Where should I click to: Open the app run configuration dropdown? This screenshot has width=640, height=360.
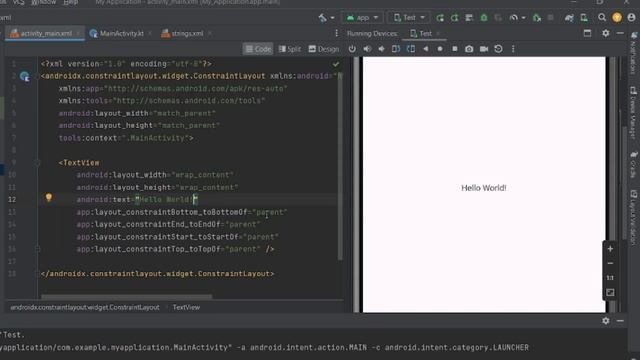(x=362, y=18)
